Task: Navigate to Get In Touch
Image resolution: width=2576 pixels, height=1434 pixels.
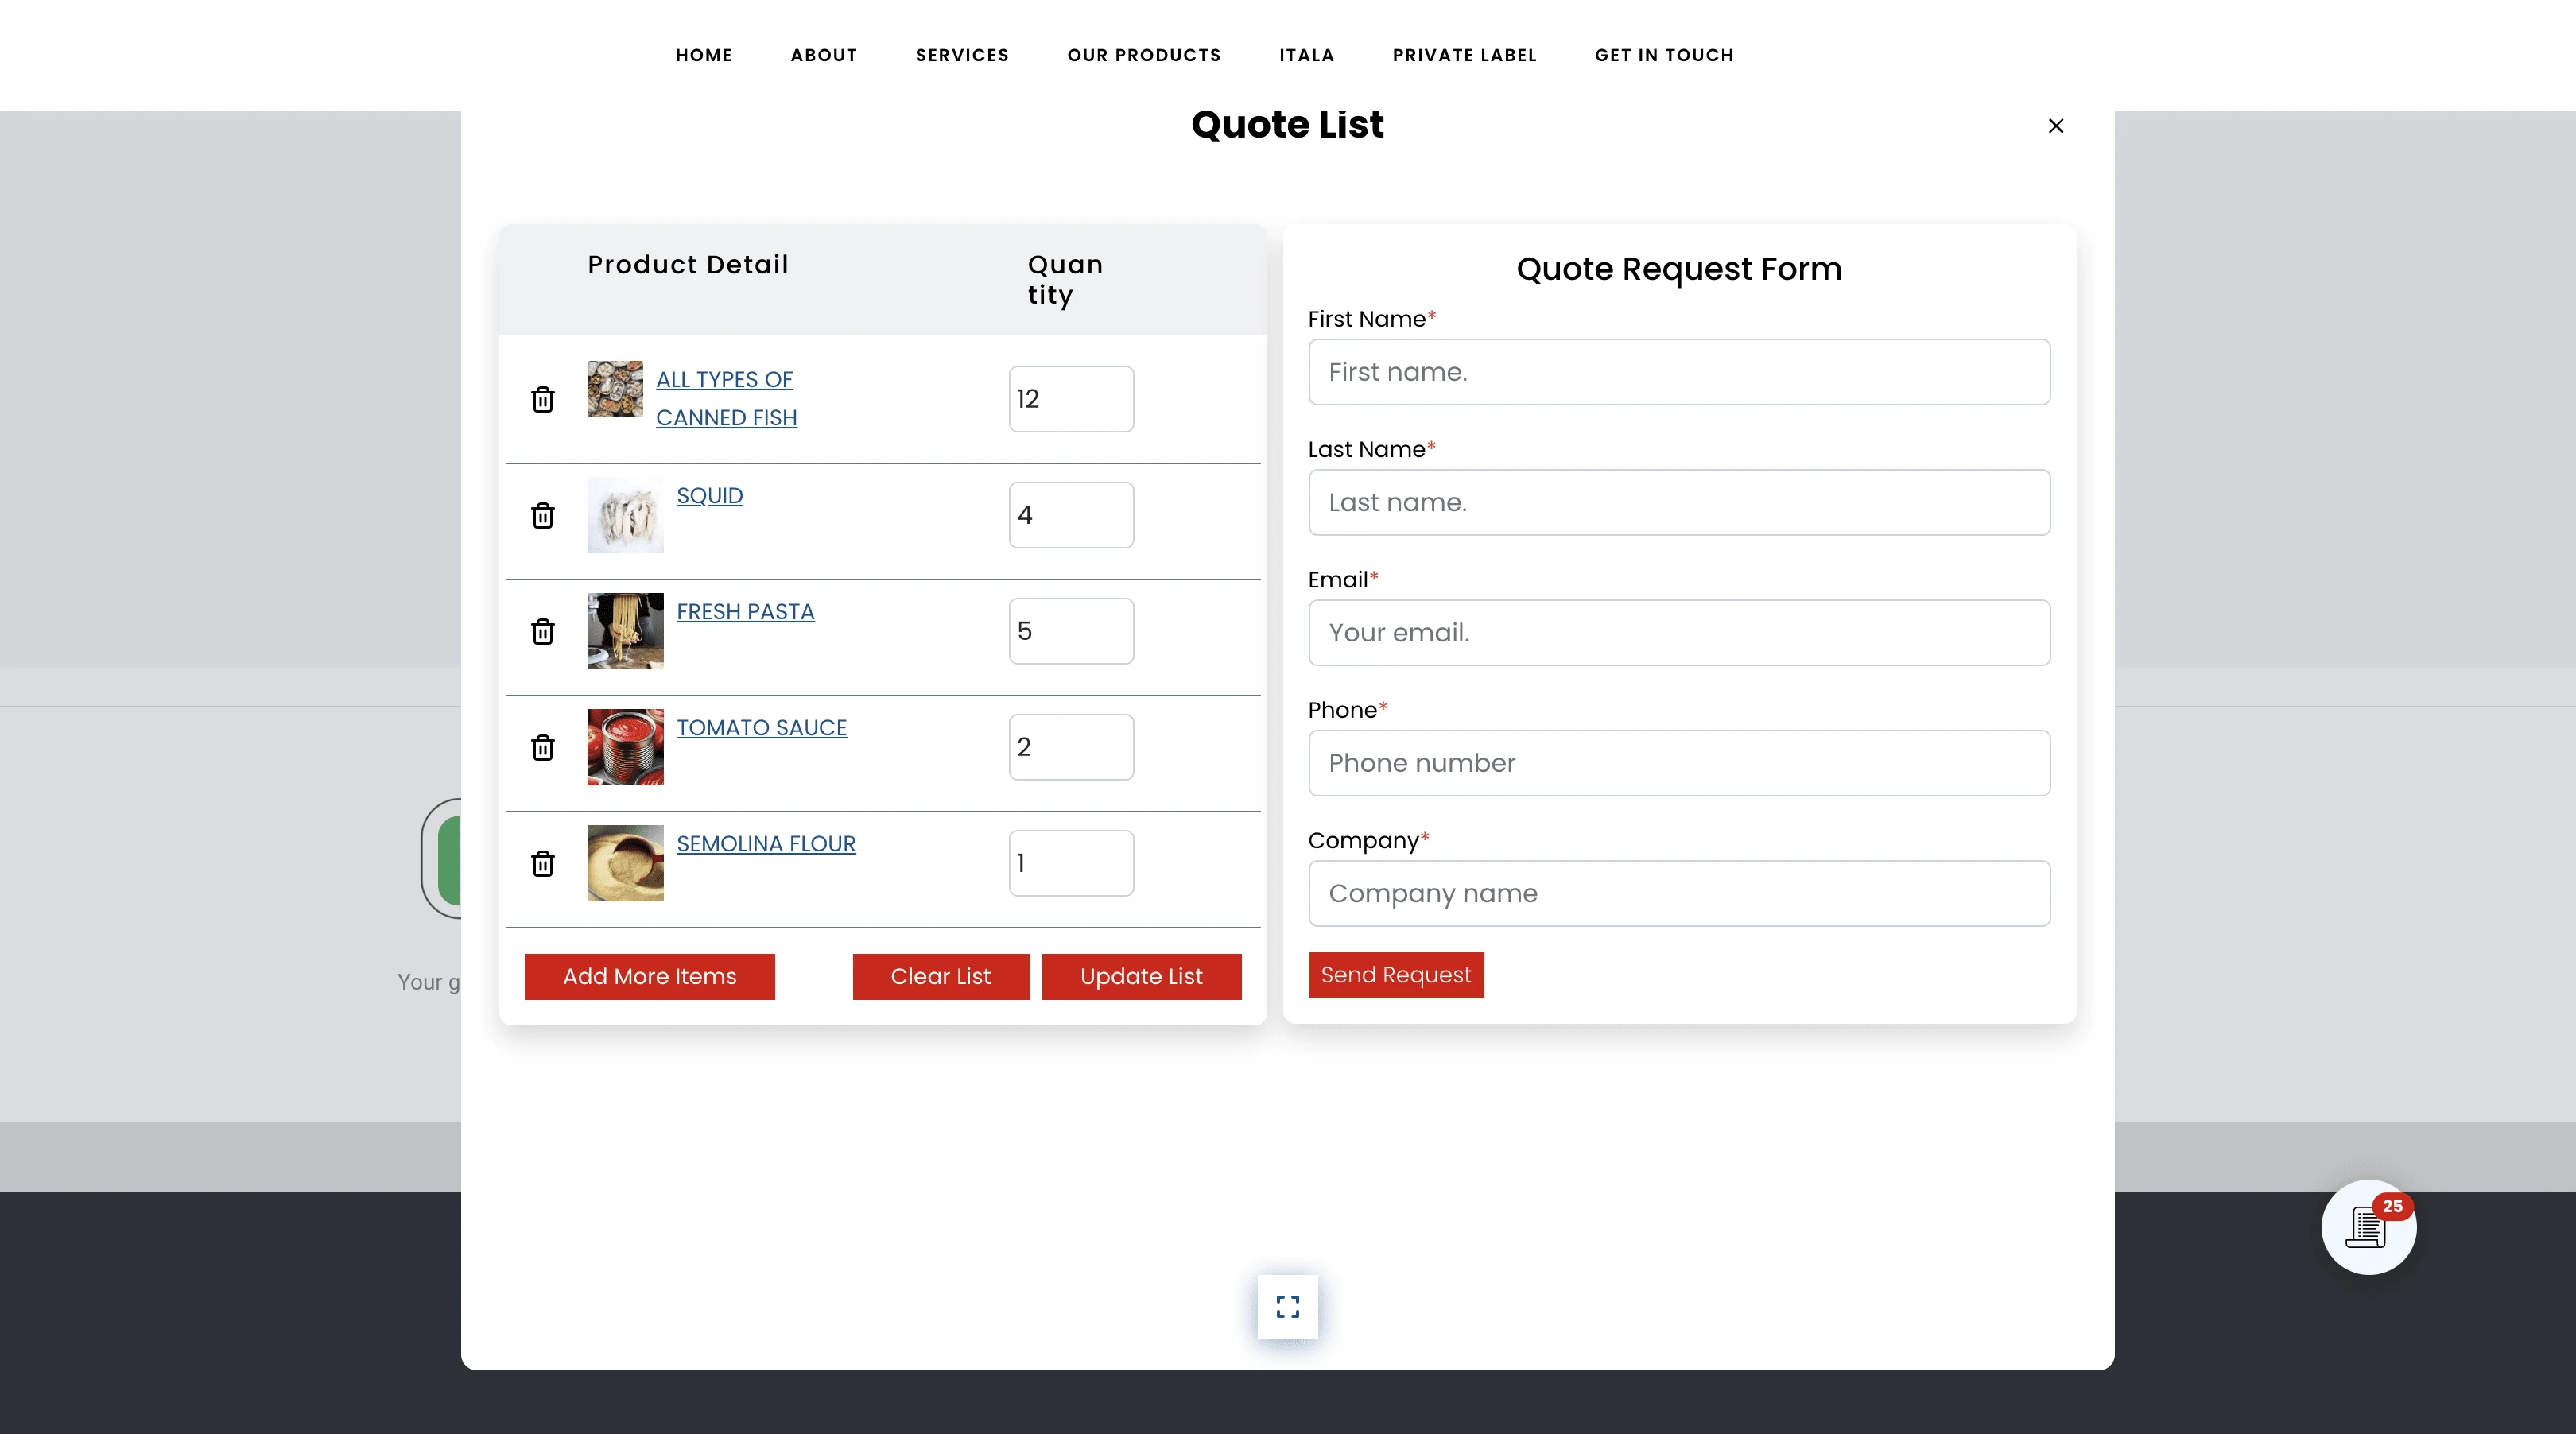Action: [x=1663, y=55]
